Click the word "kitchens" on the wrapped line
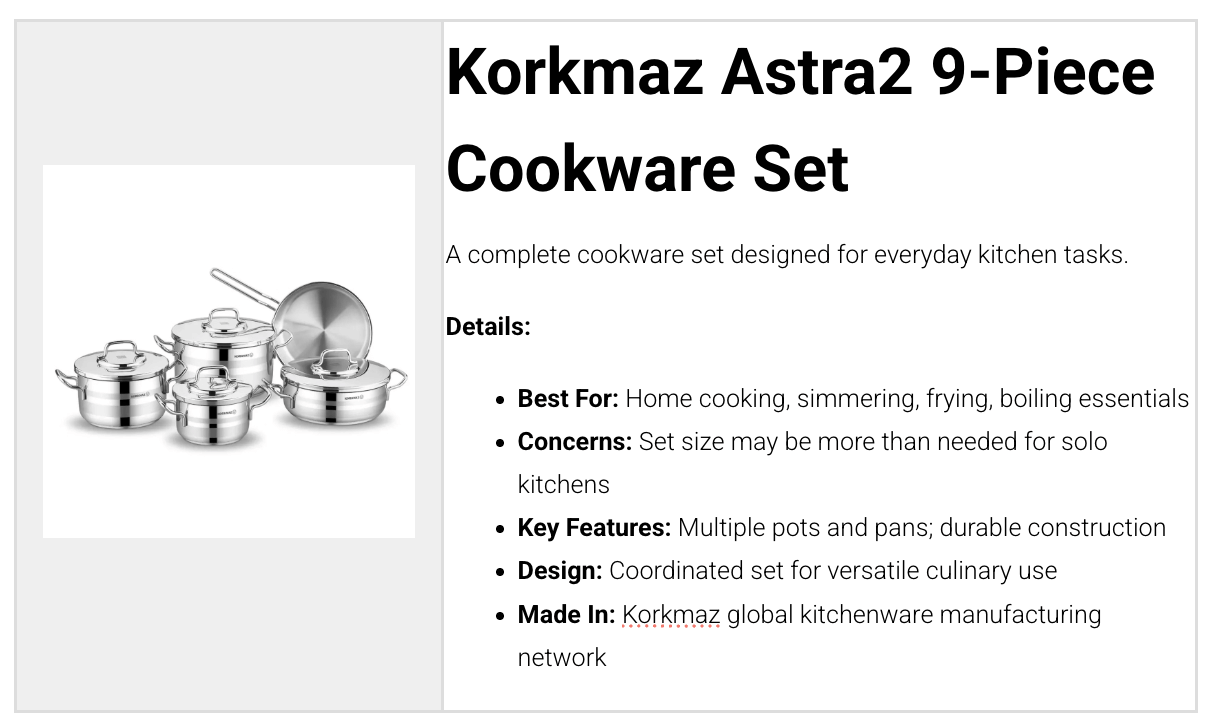Viewport: 1214px width, 728px height. click(x=563, y=485)
